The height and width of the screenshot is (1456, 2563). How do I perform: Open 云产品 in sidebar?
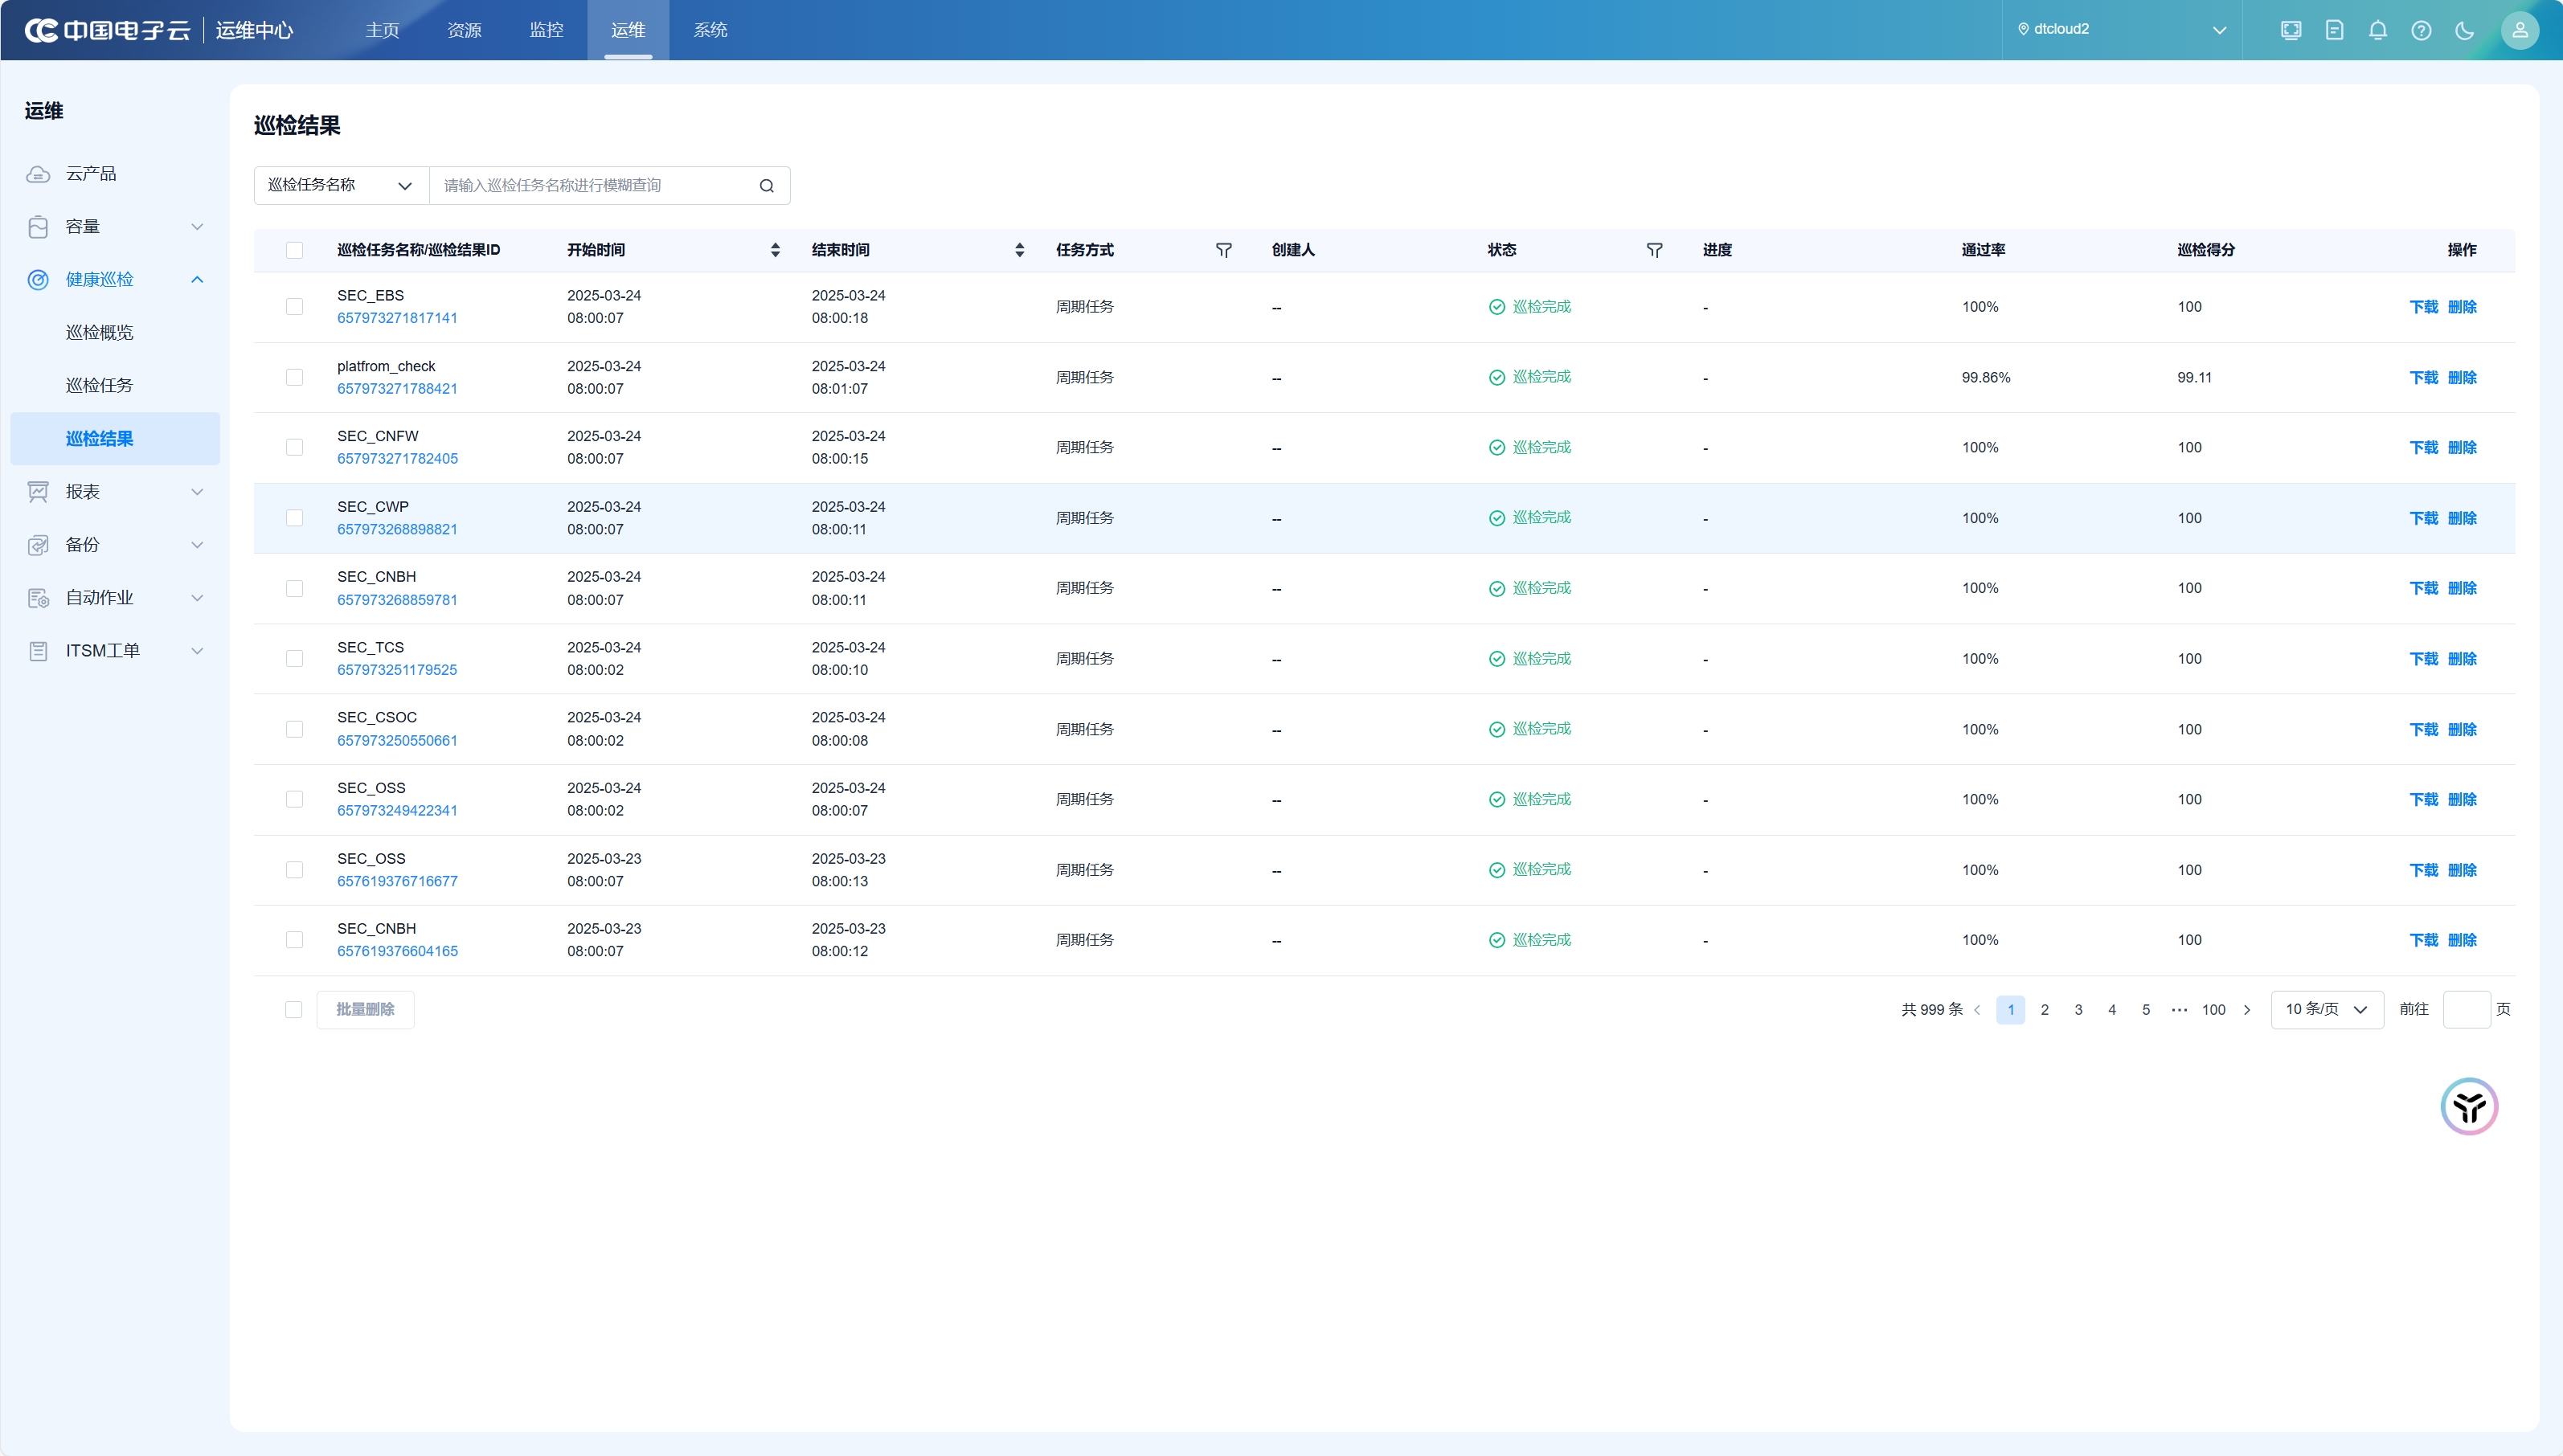point(115,174)
